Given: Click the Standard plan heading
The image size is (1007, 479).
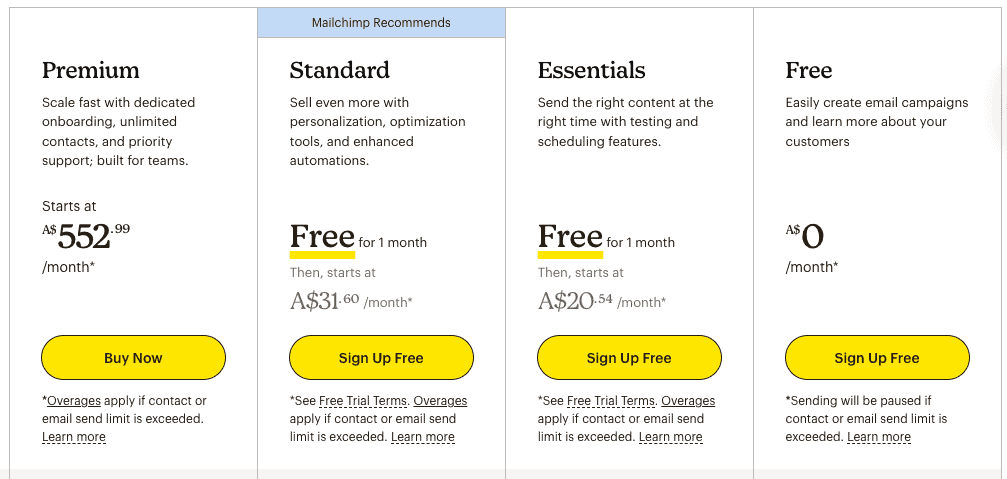Looking at the screenshot, I should coord(340,70).
